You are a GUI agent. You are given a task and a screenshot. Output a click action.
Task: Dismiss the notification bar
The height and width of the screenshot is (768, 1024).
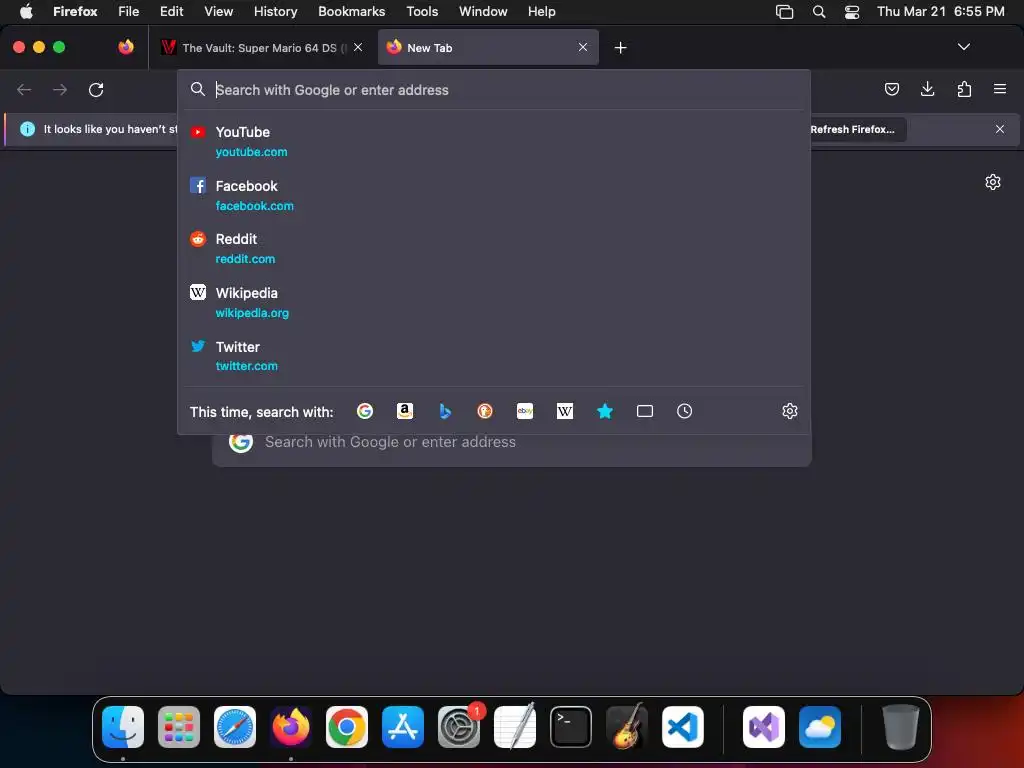coord(1000,129)
